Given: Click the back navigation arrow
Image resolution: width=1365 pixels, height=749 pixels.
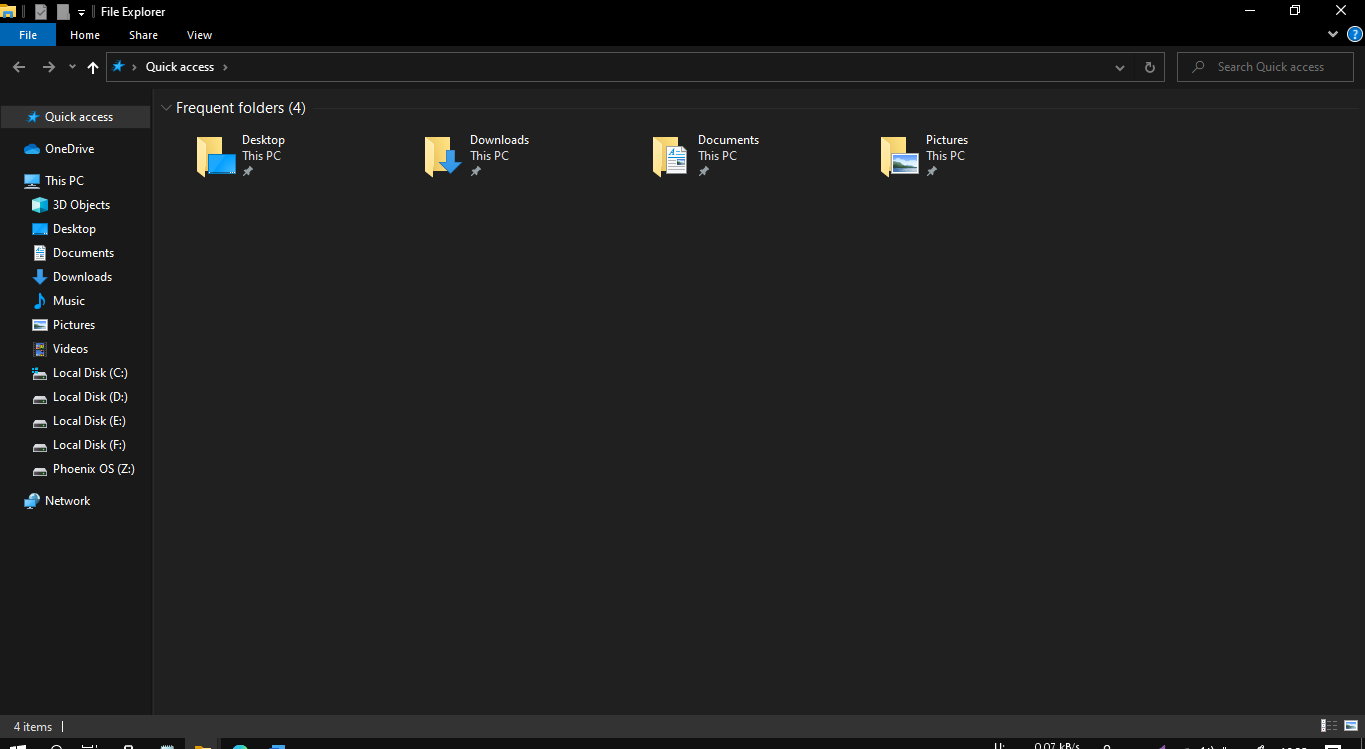Looking at the screenshot, I should pyautogui.click(x=18, y=67).
